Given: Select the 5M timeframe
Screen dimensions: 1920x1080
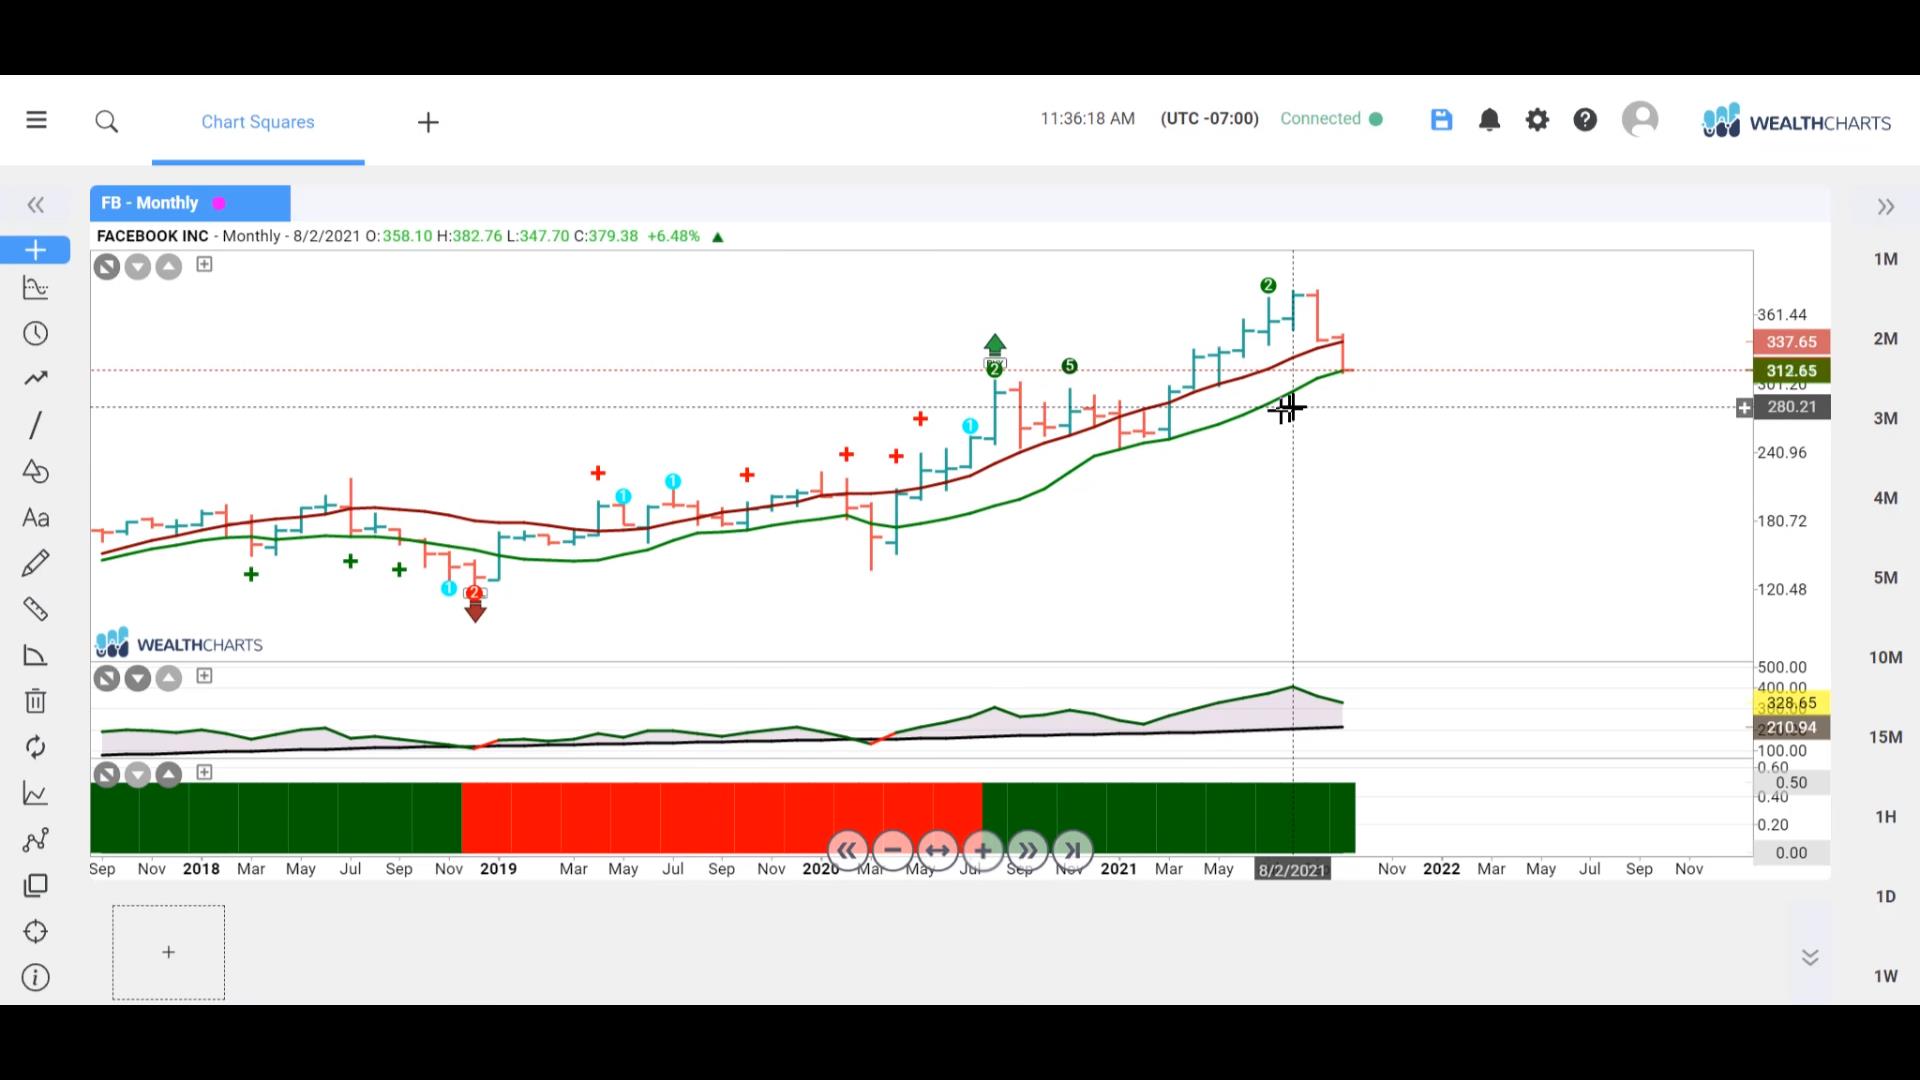Looking at the screenshot, I should click(x=1885, y=578).
